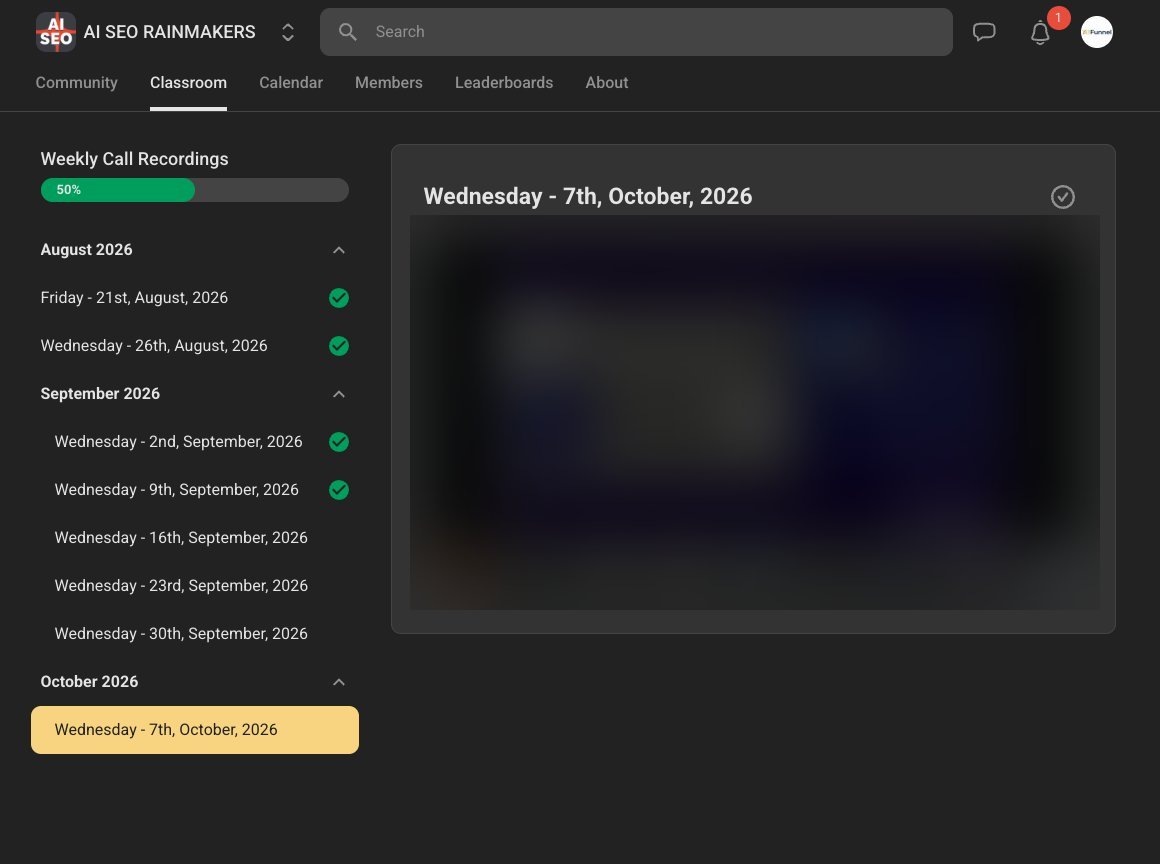This screenshot has width=1160, height=864.
Task: Open the About tab
Action: point(607,83)
